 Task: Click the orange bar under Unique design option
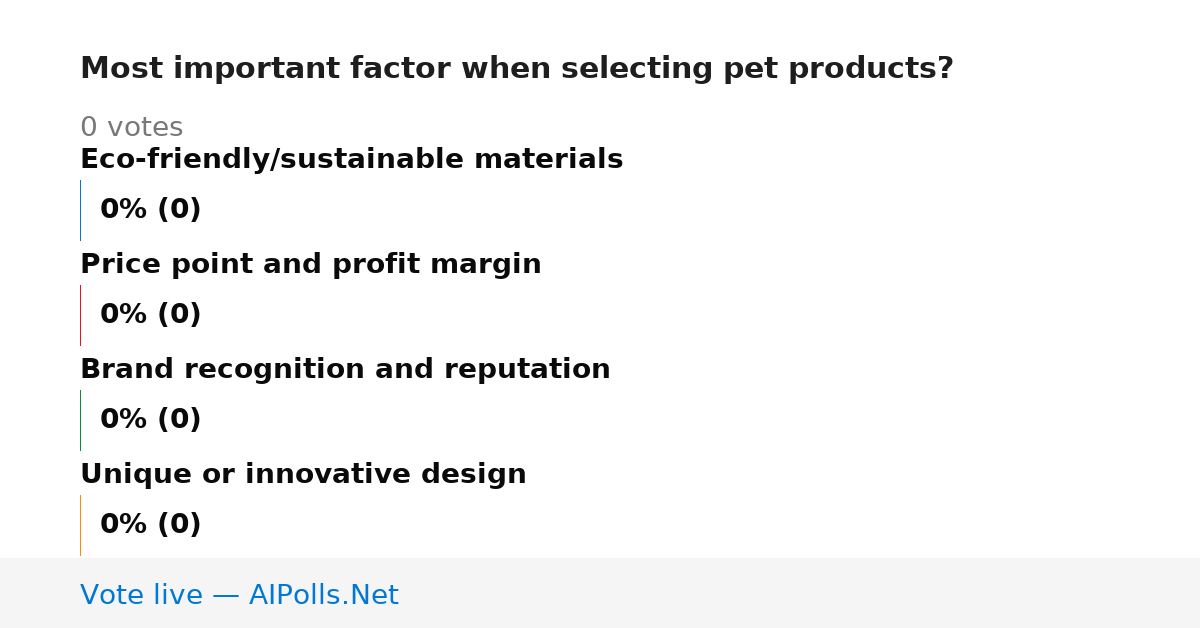click(80, 525)
